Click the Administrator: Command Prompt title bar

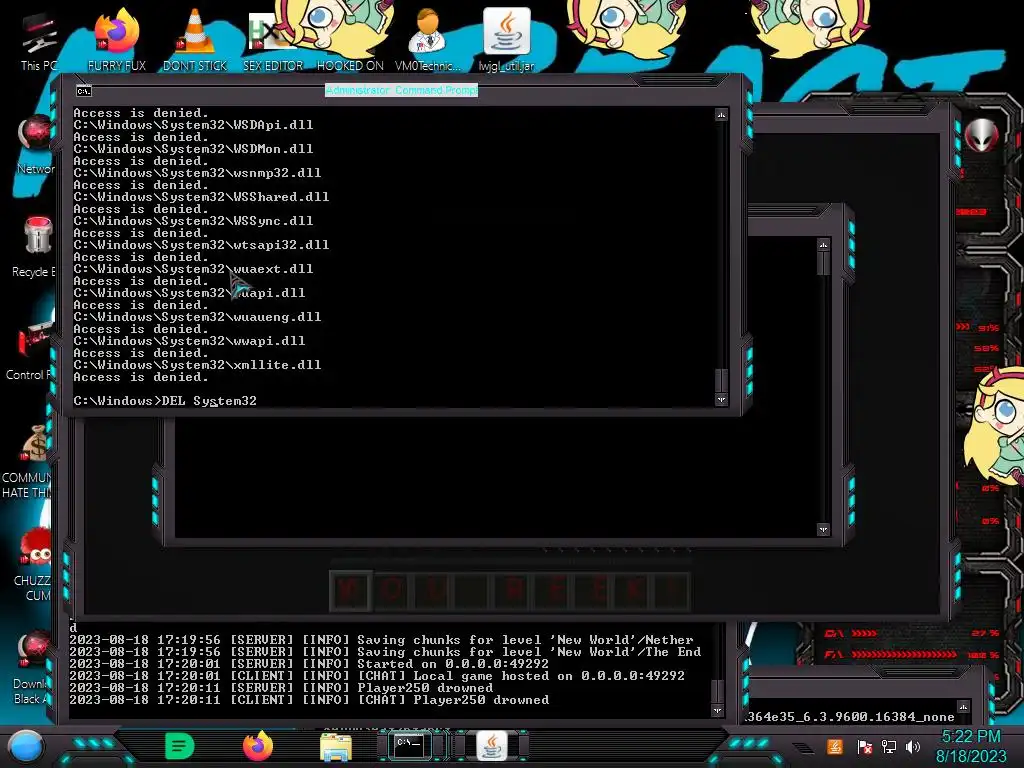pyautogui.click(x=402, y=90)
